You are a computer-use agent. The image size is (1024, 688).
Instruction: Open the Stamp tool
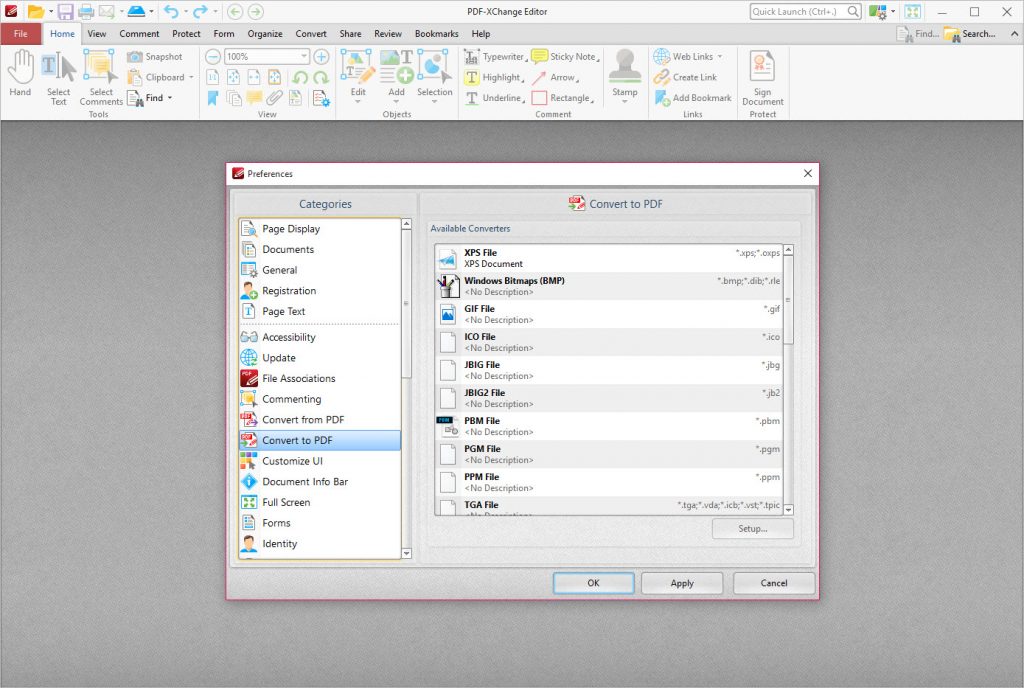point(625,76)
